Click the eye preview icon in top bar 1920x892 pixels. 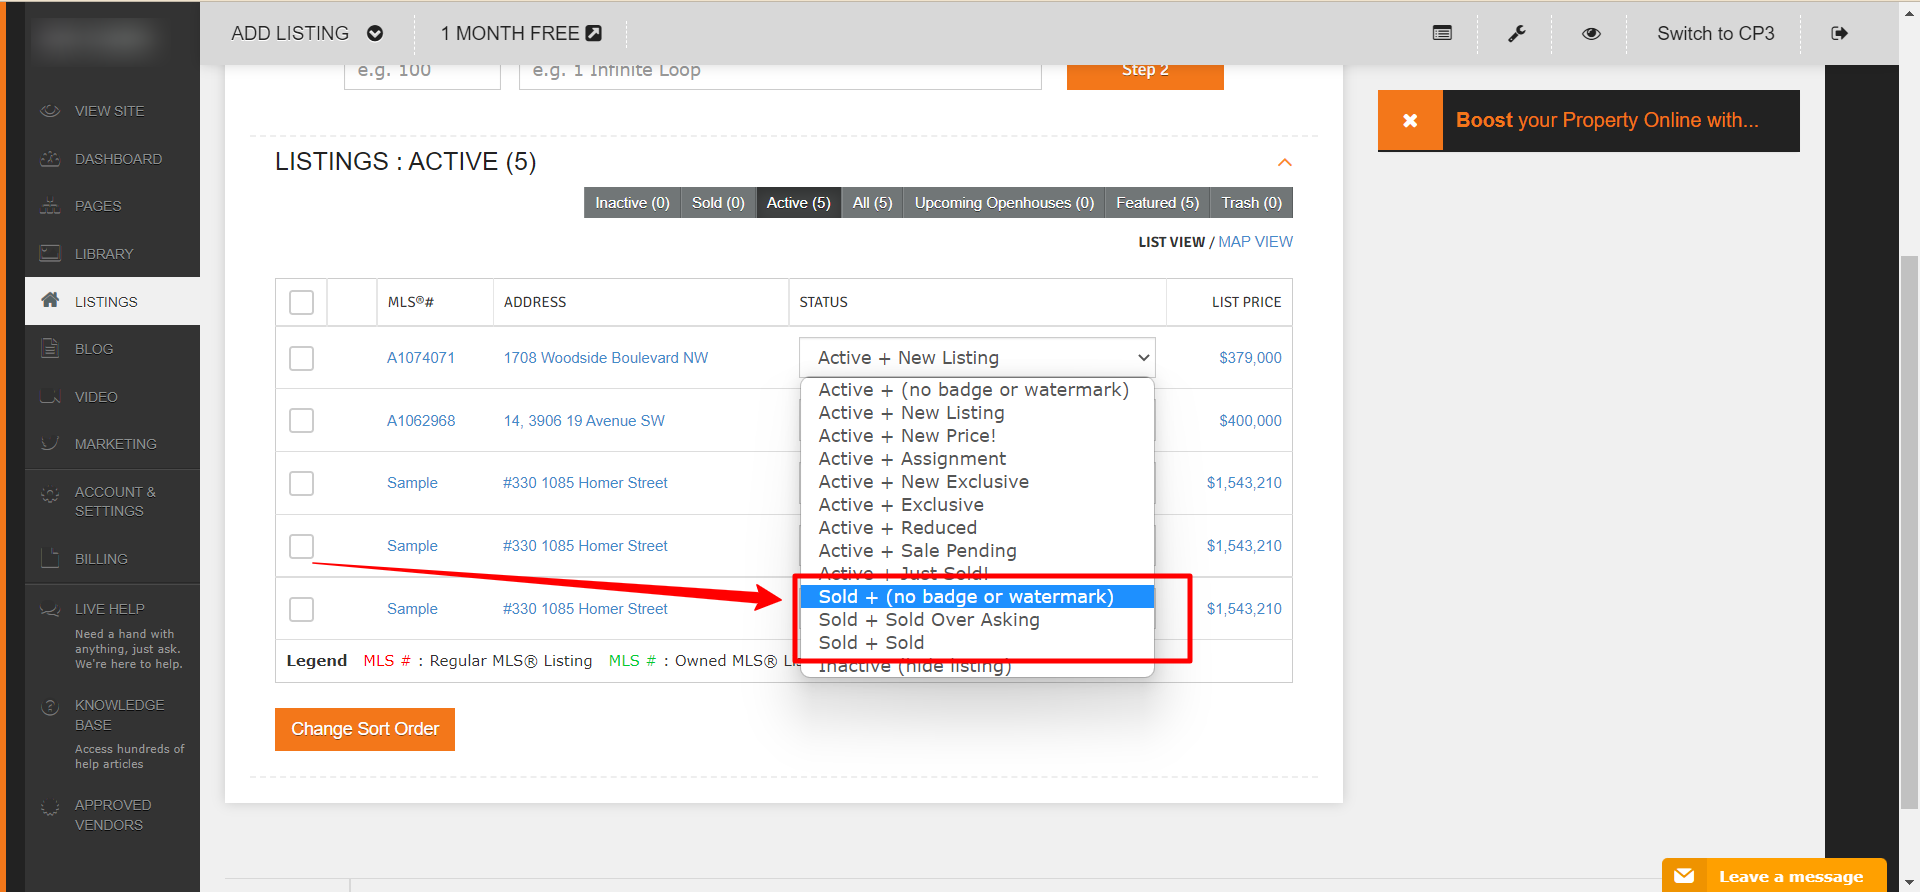click(1591, 33)
